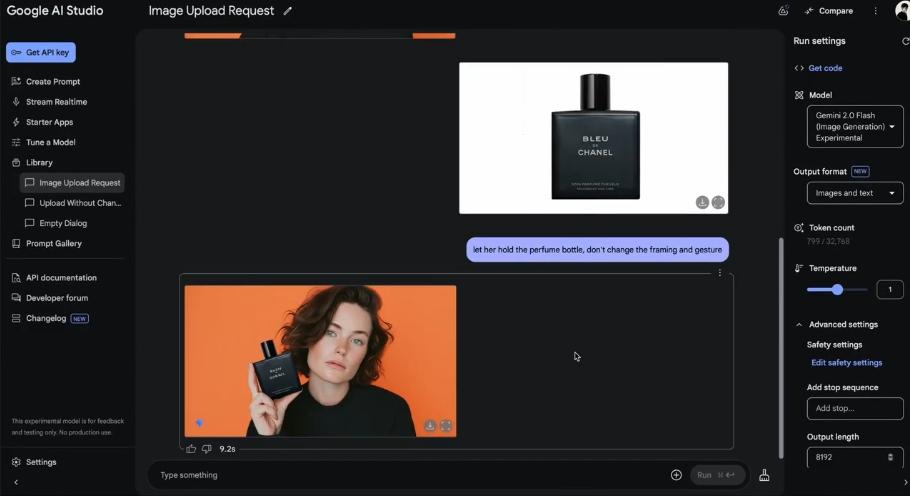
Task: Open the user profile avatar
Action: click(902, 10)
